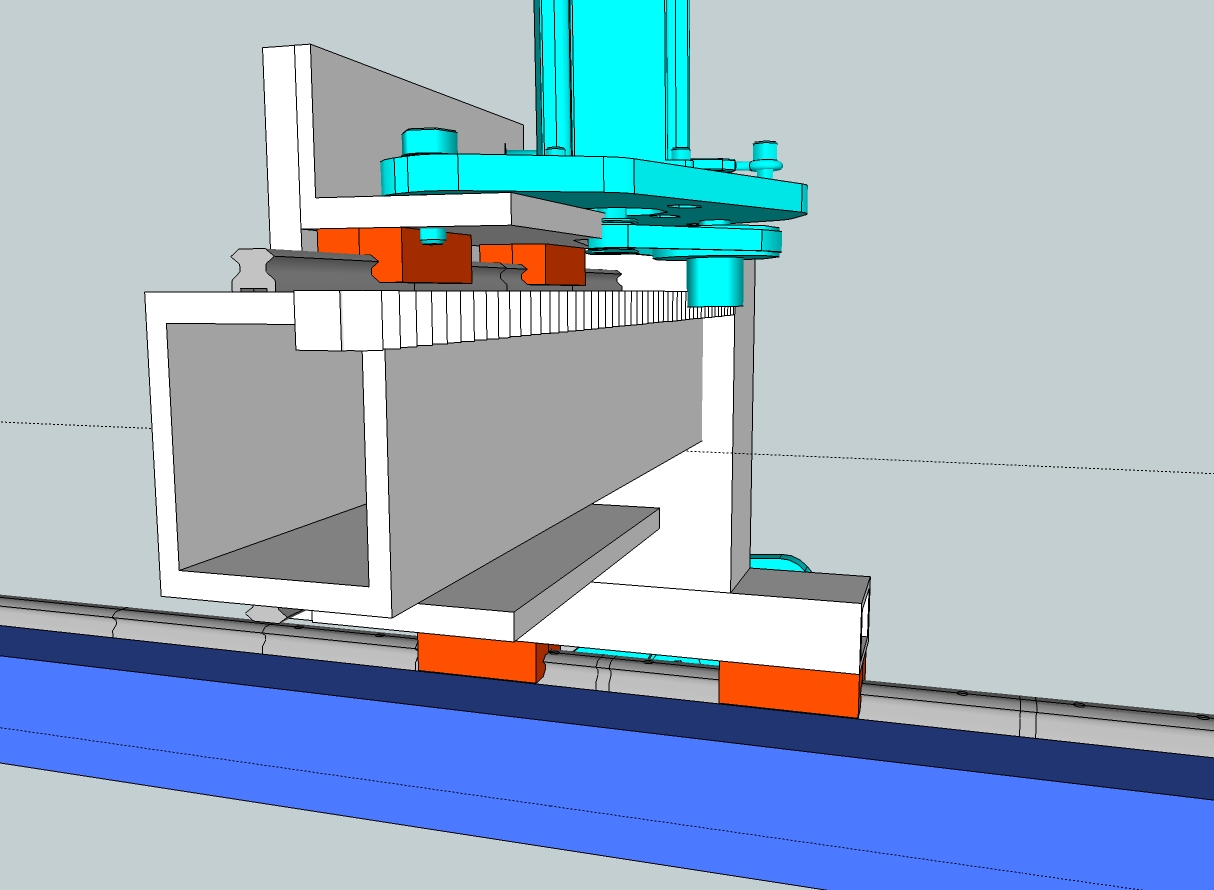Click the cyan bolt head right of the plate
The width and height of the screenshot is (1214, 890).
(766, 152)
